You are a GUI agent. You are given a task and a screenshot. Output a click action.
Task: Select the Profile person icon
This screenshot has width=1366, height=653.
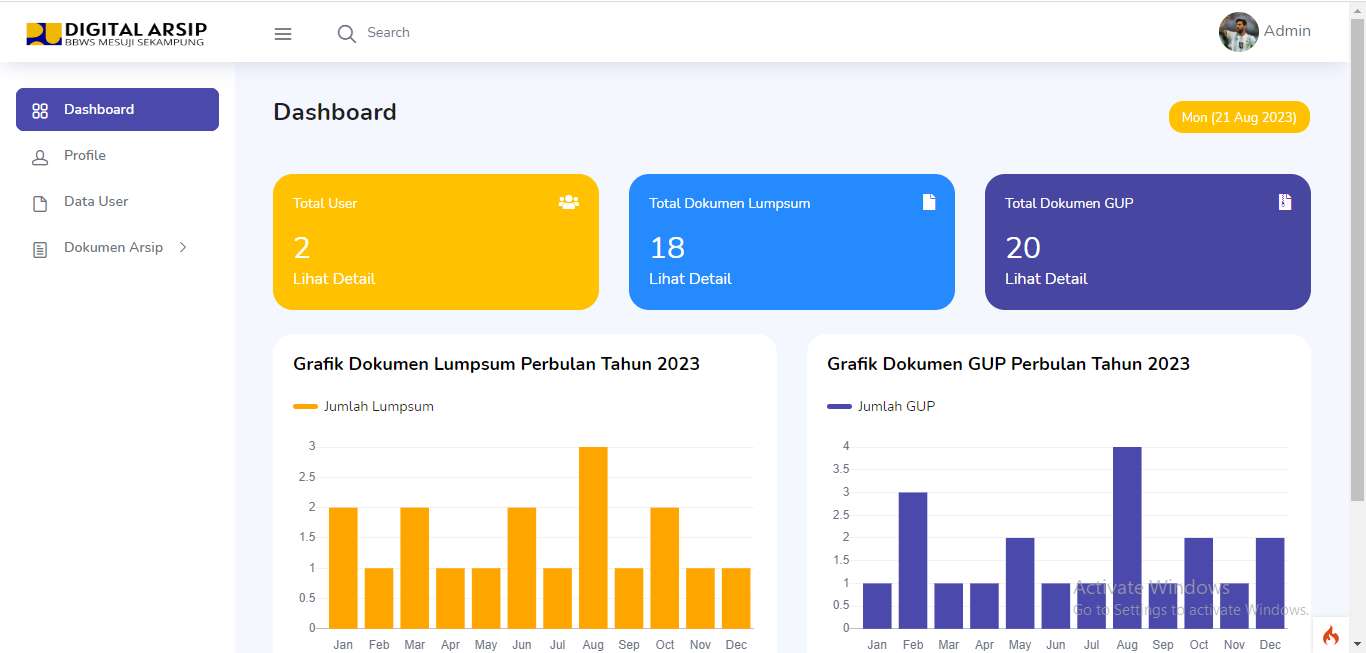(x=40, y=156)
